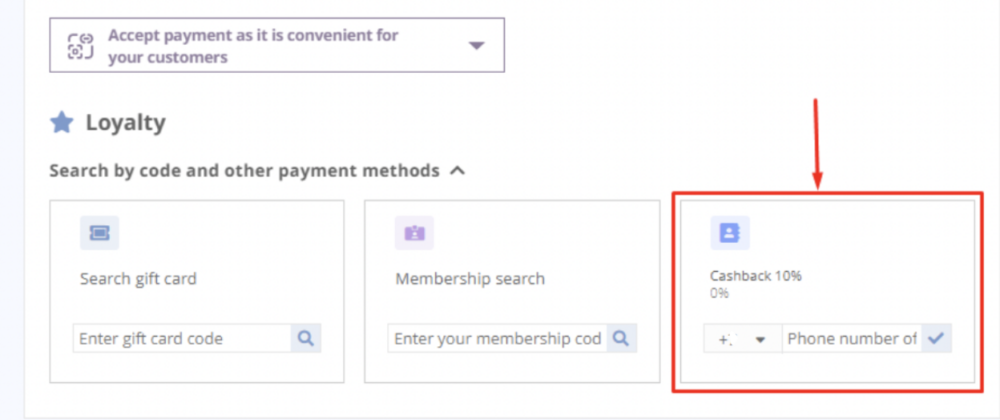Choose the Cashback 10% label
Screen dimensions: 1000x420
(x=756, y=276)
